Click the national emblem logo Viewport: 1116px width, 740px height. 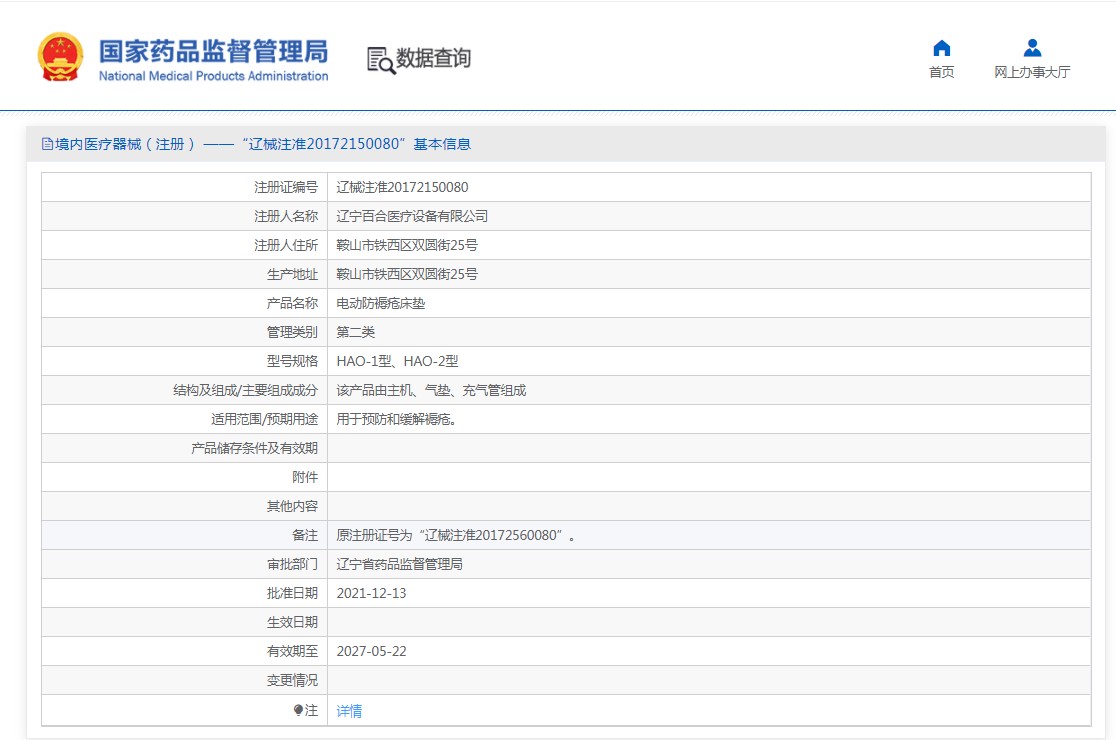pyautogui.click(x=60, y=57)
